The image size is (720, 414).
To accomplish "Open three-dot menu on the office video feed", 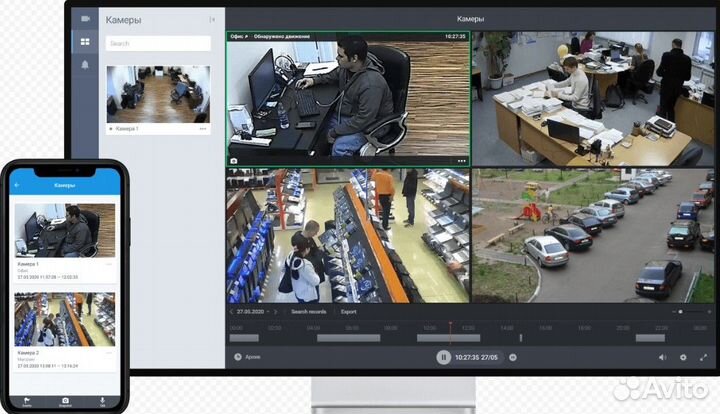I will pos(461,160).
